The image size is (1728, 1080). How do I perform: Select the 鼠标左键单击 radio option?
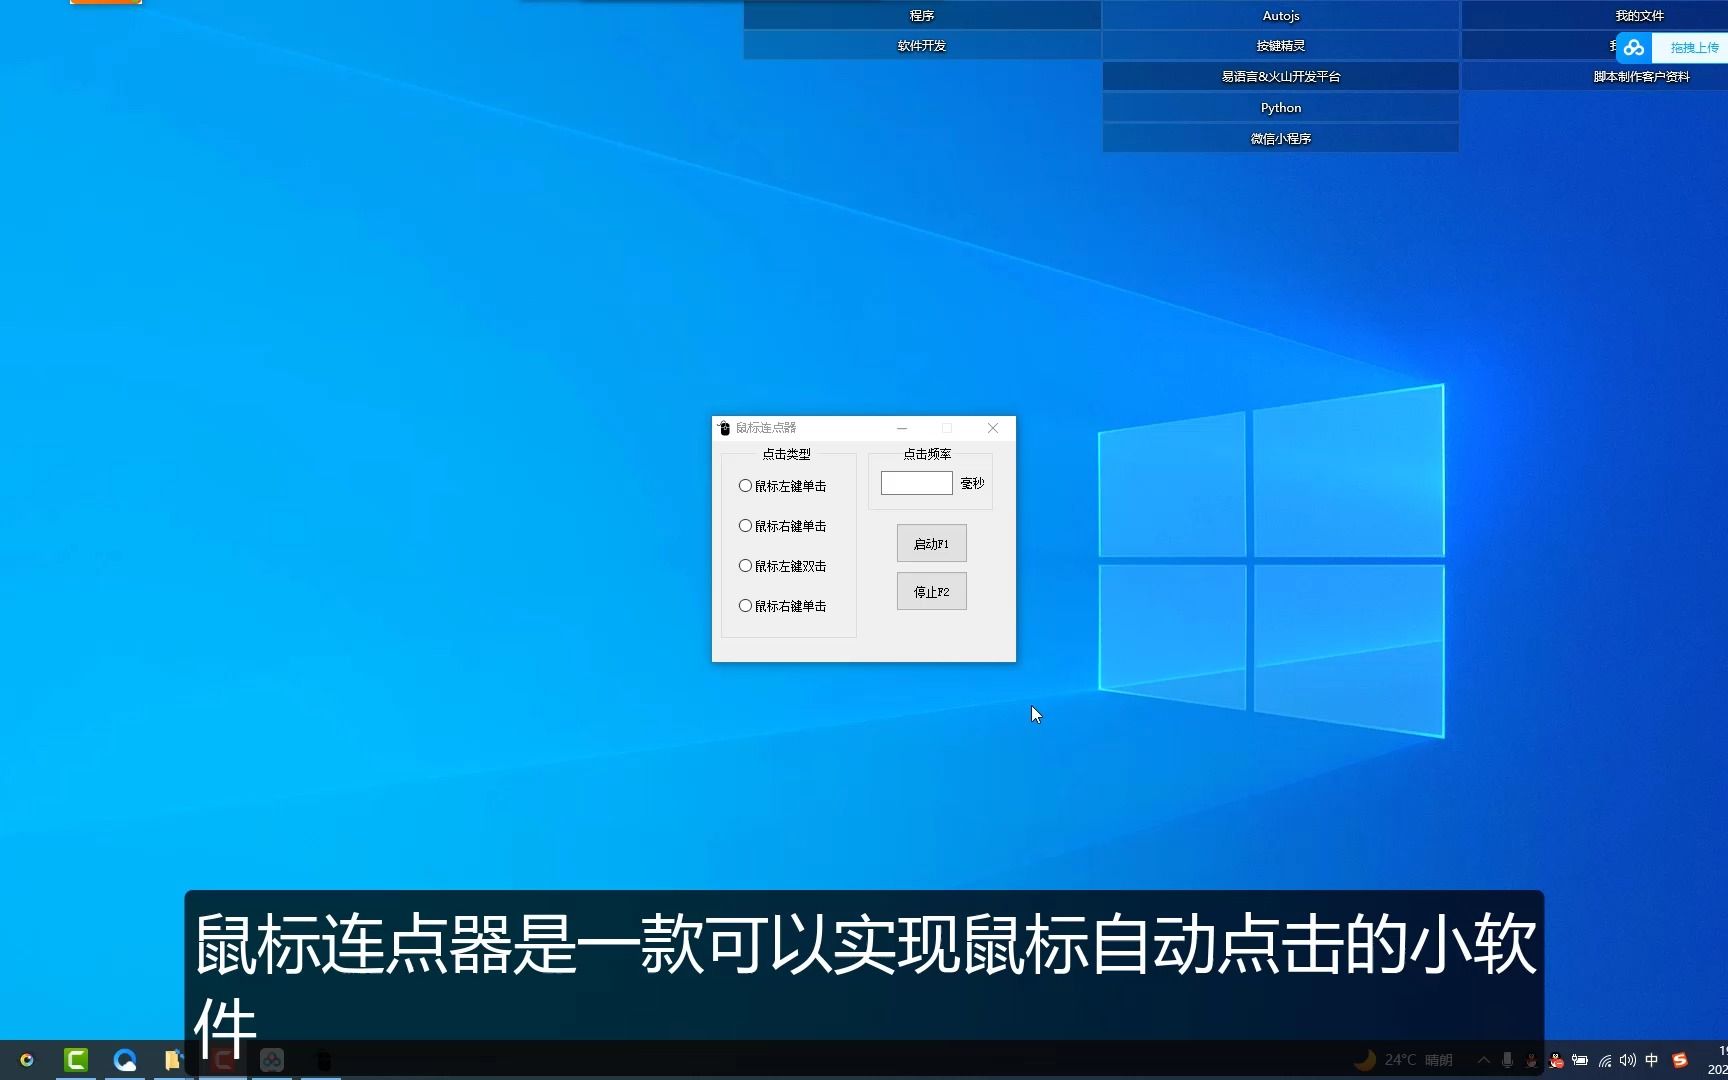[782, 486]
